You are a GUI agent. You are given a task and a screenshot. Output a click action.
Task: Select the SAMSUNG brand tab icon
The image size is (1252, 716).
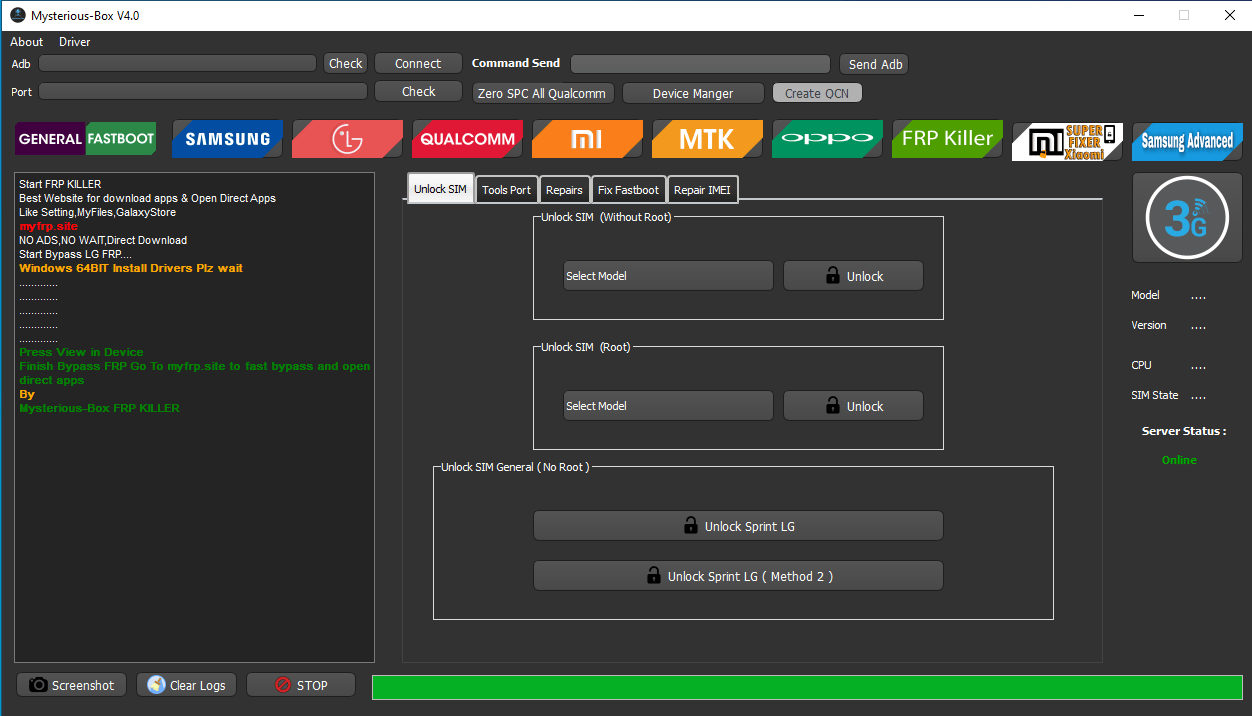coord(227,139)
